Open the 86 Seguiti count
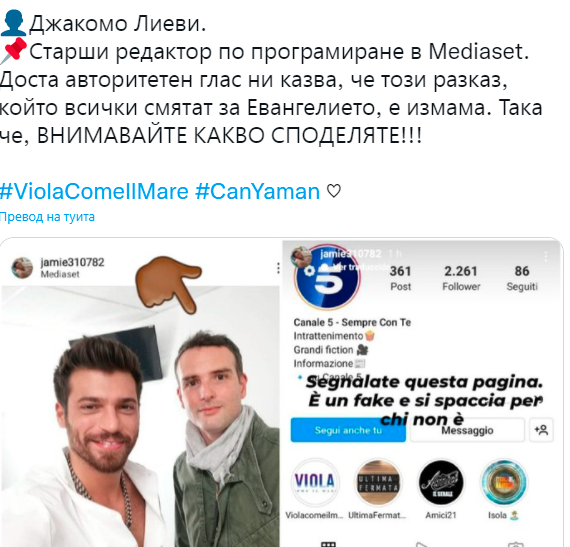The height and width of the screenshot is (547, 570). click(x=522, y=278)
